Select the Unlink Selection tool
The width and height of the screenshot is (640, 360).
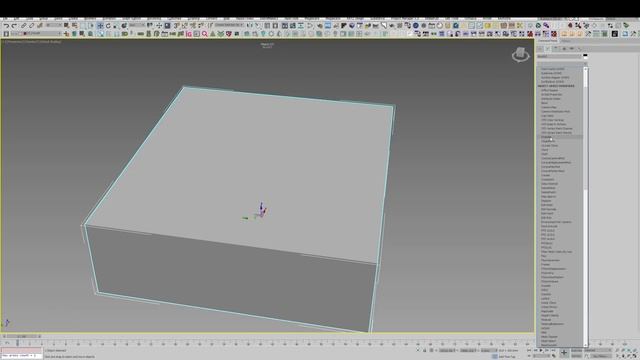[32, 26]
